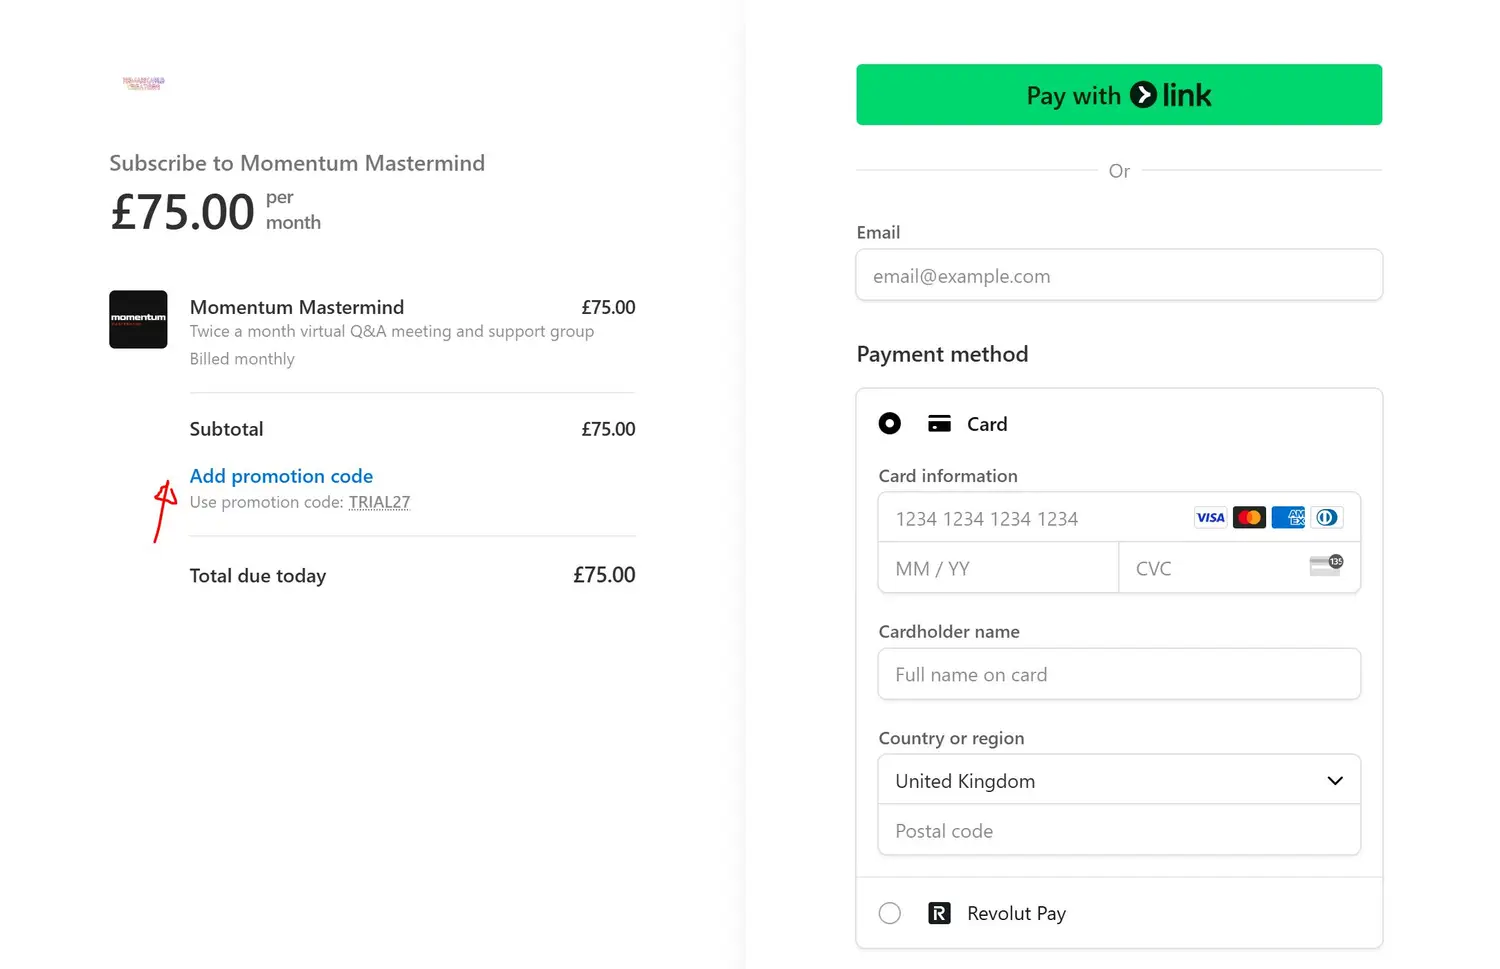Screen dimensions: 1500x969
Task: Click the American Express brand icon
Action: point(1288,518)
